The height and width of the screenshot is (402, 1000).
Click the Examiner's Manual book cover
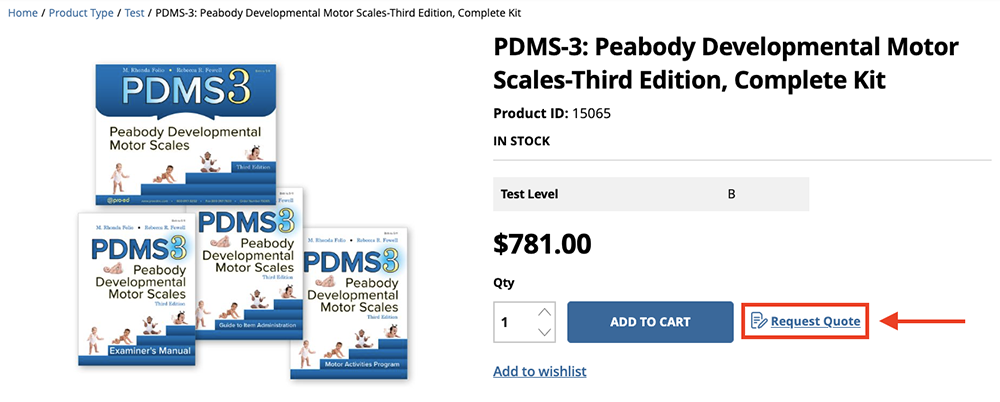click(135, 290)
